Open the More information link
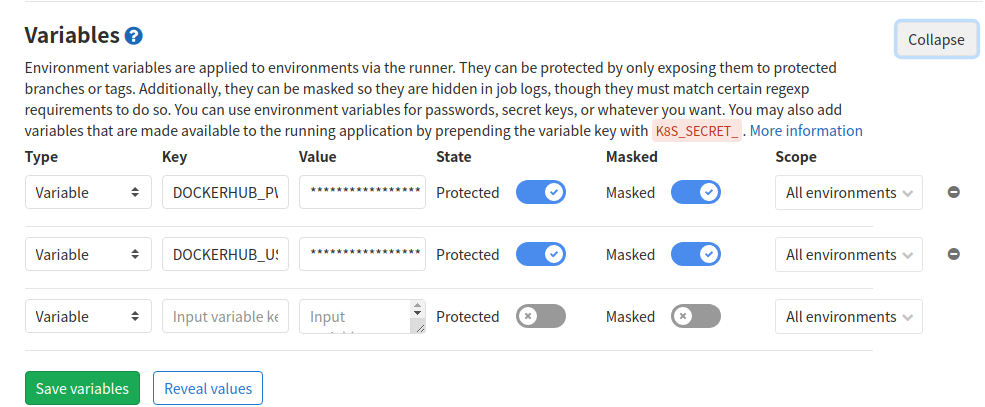 pos(806,130)
